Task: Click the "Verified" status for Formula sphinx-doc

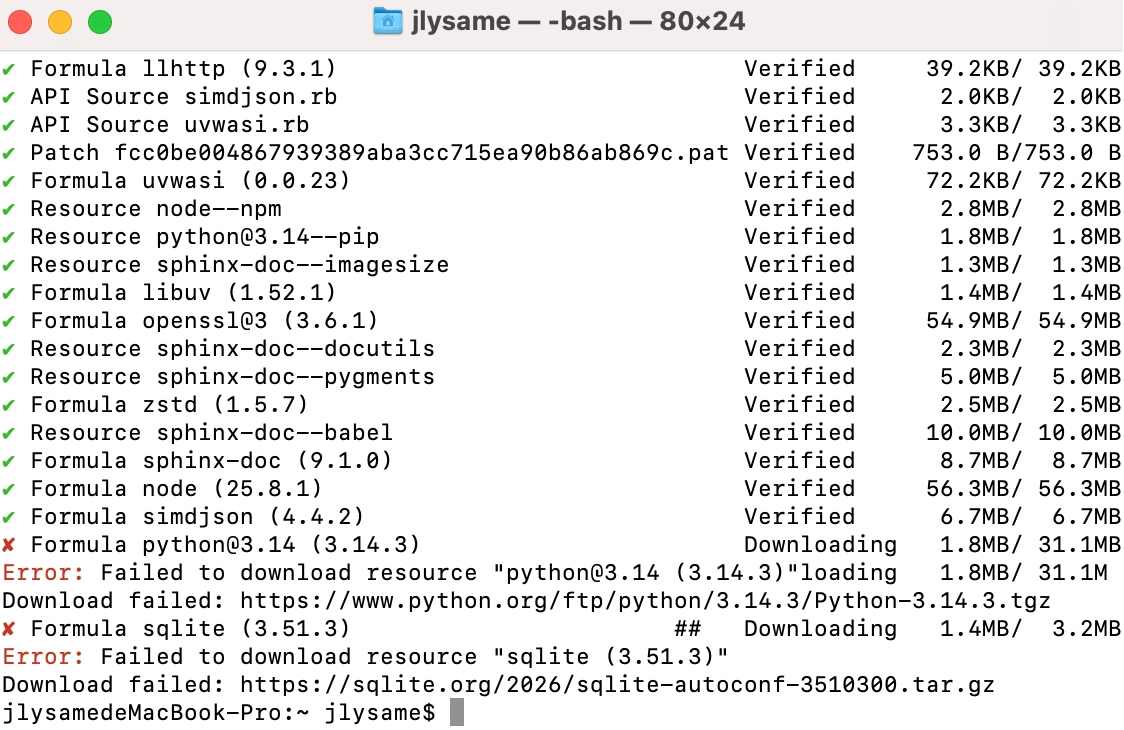Action: click(799, 461)
